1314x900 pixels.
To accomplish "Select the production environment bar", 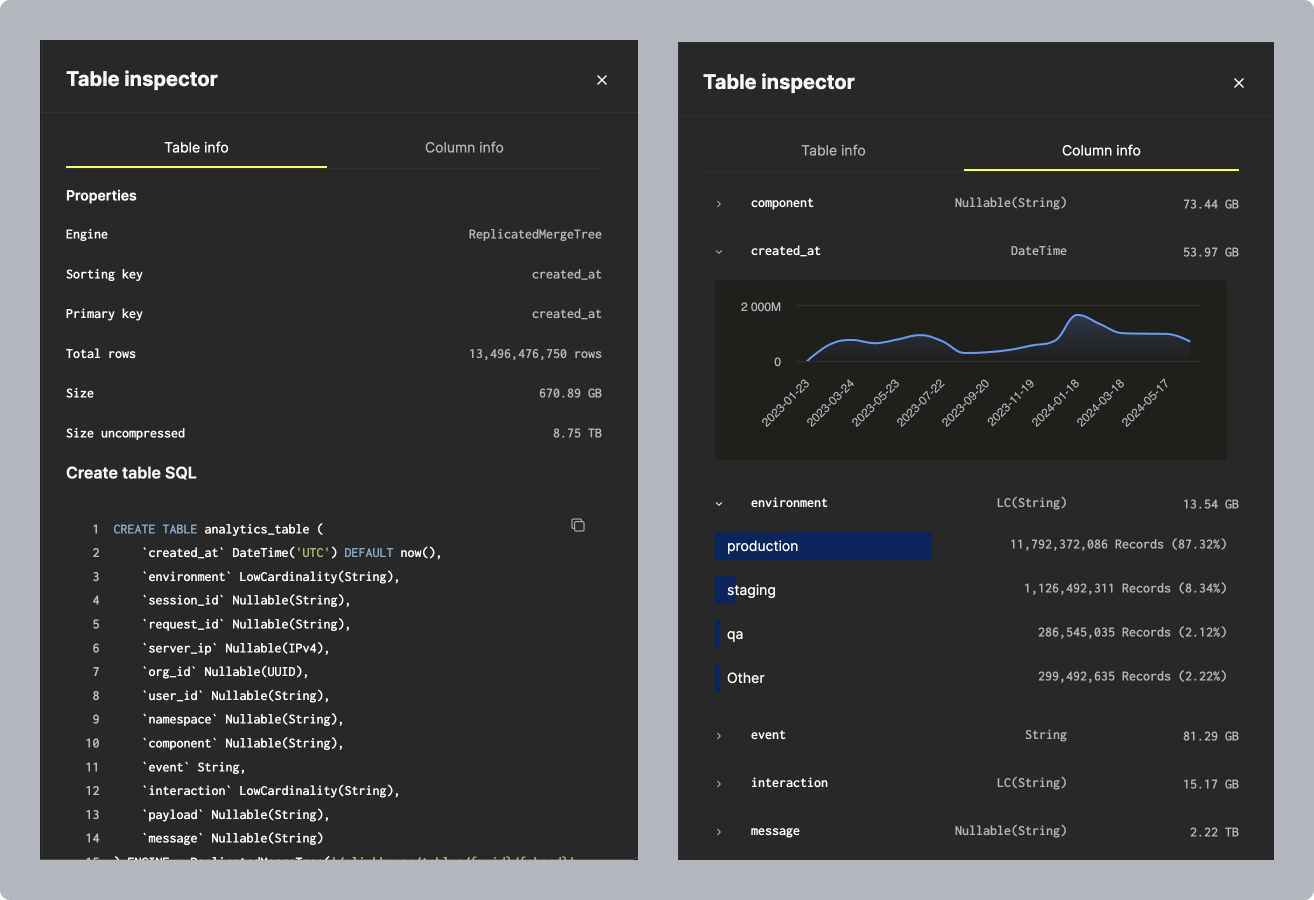I will pyautogui.click(x=823, y=546).
